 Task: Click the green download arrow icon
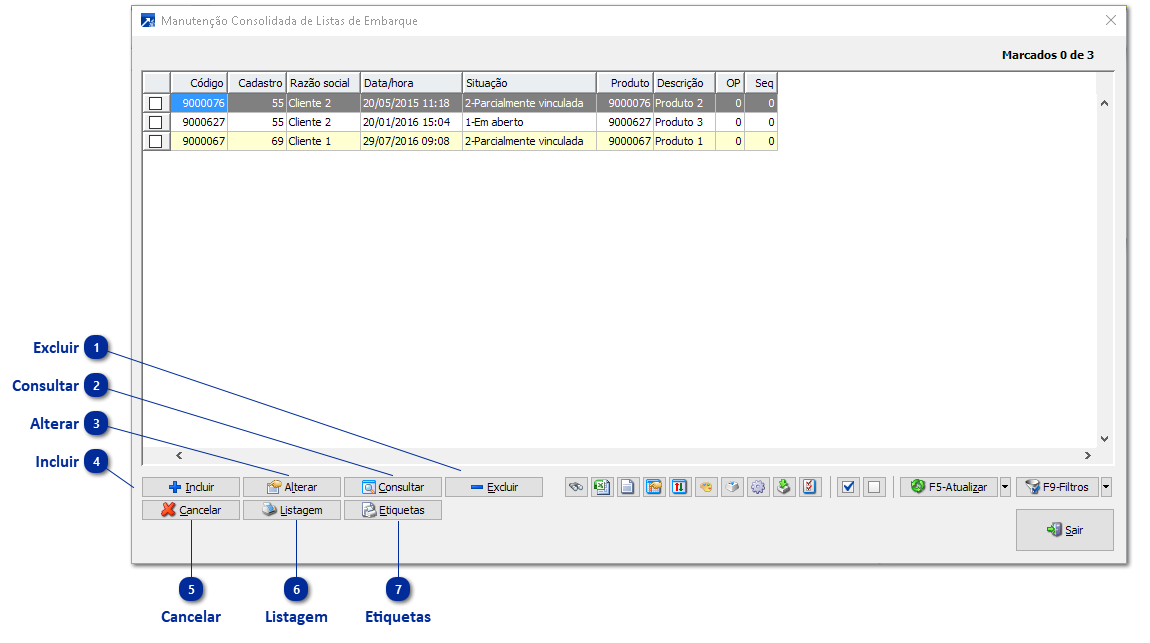783,487
